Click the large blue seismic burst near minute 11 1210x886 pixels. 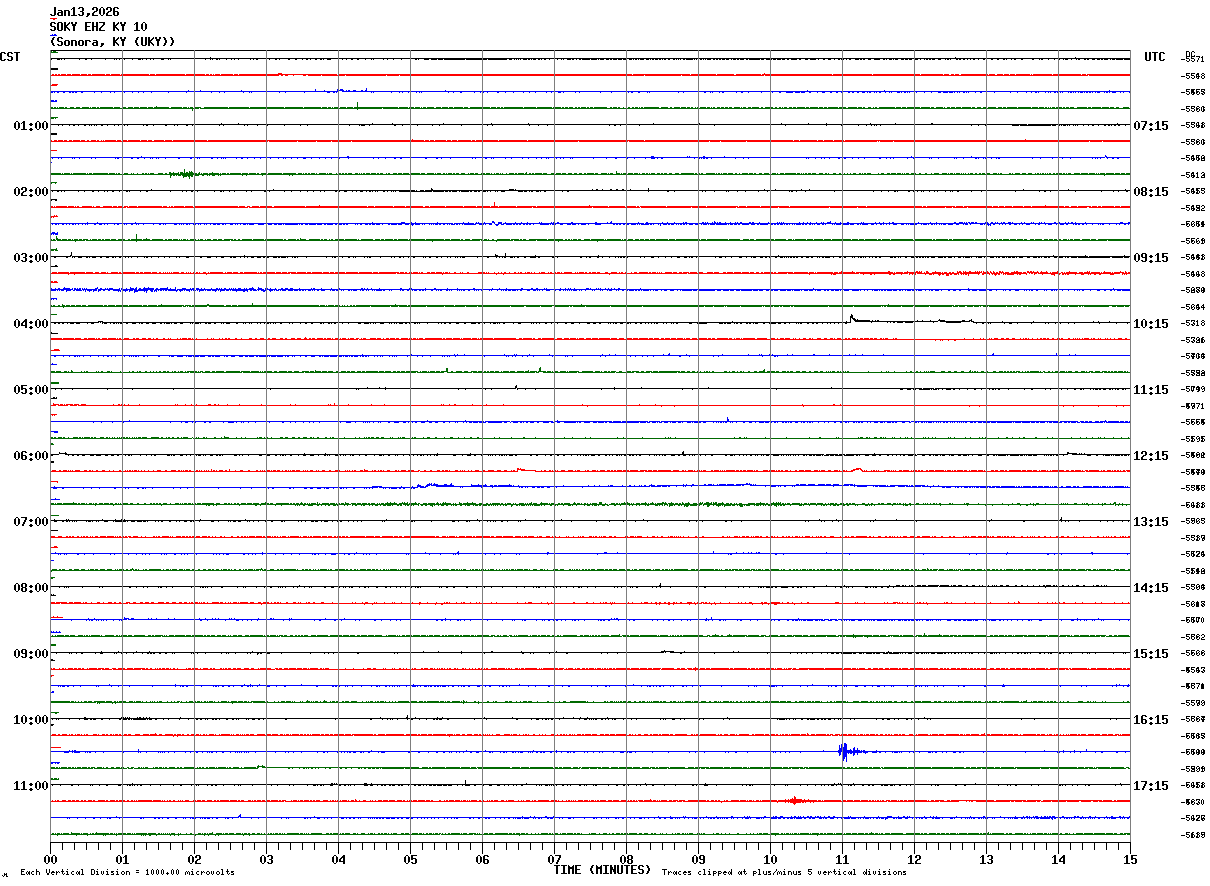click(x=845, y=751)
